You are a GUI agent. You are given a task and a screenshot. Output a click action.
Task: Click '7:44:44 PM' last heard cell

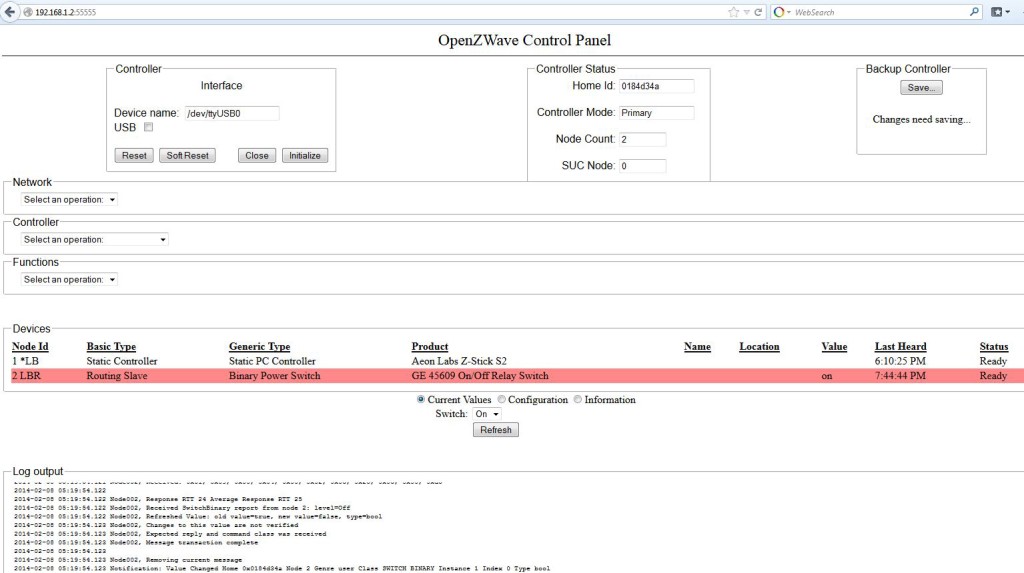(x=900, y=376)
